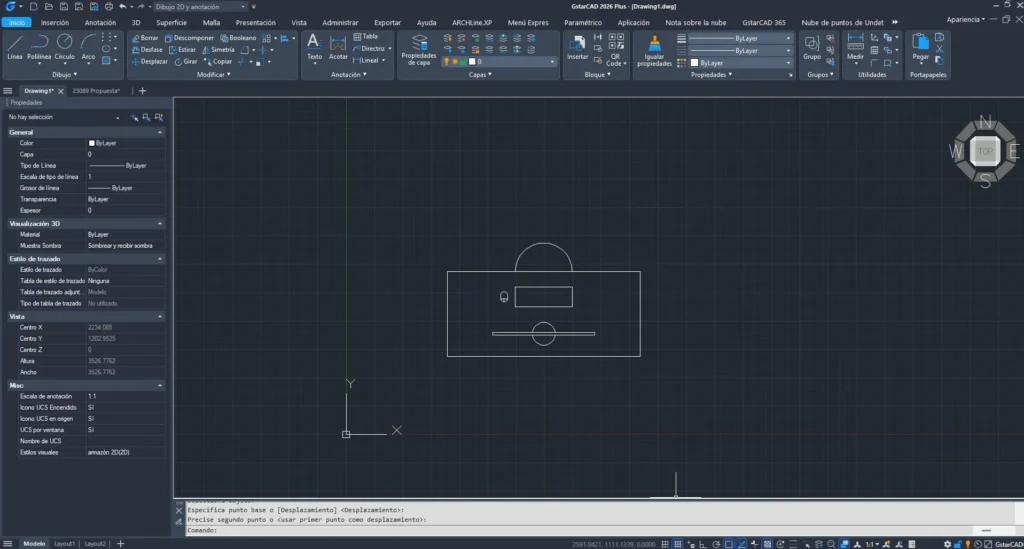
Task: Toggle object snap tracking in status bar
Action: [x=742, y=543]
